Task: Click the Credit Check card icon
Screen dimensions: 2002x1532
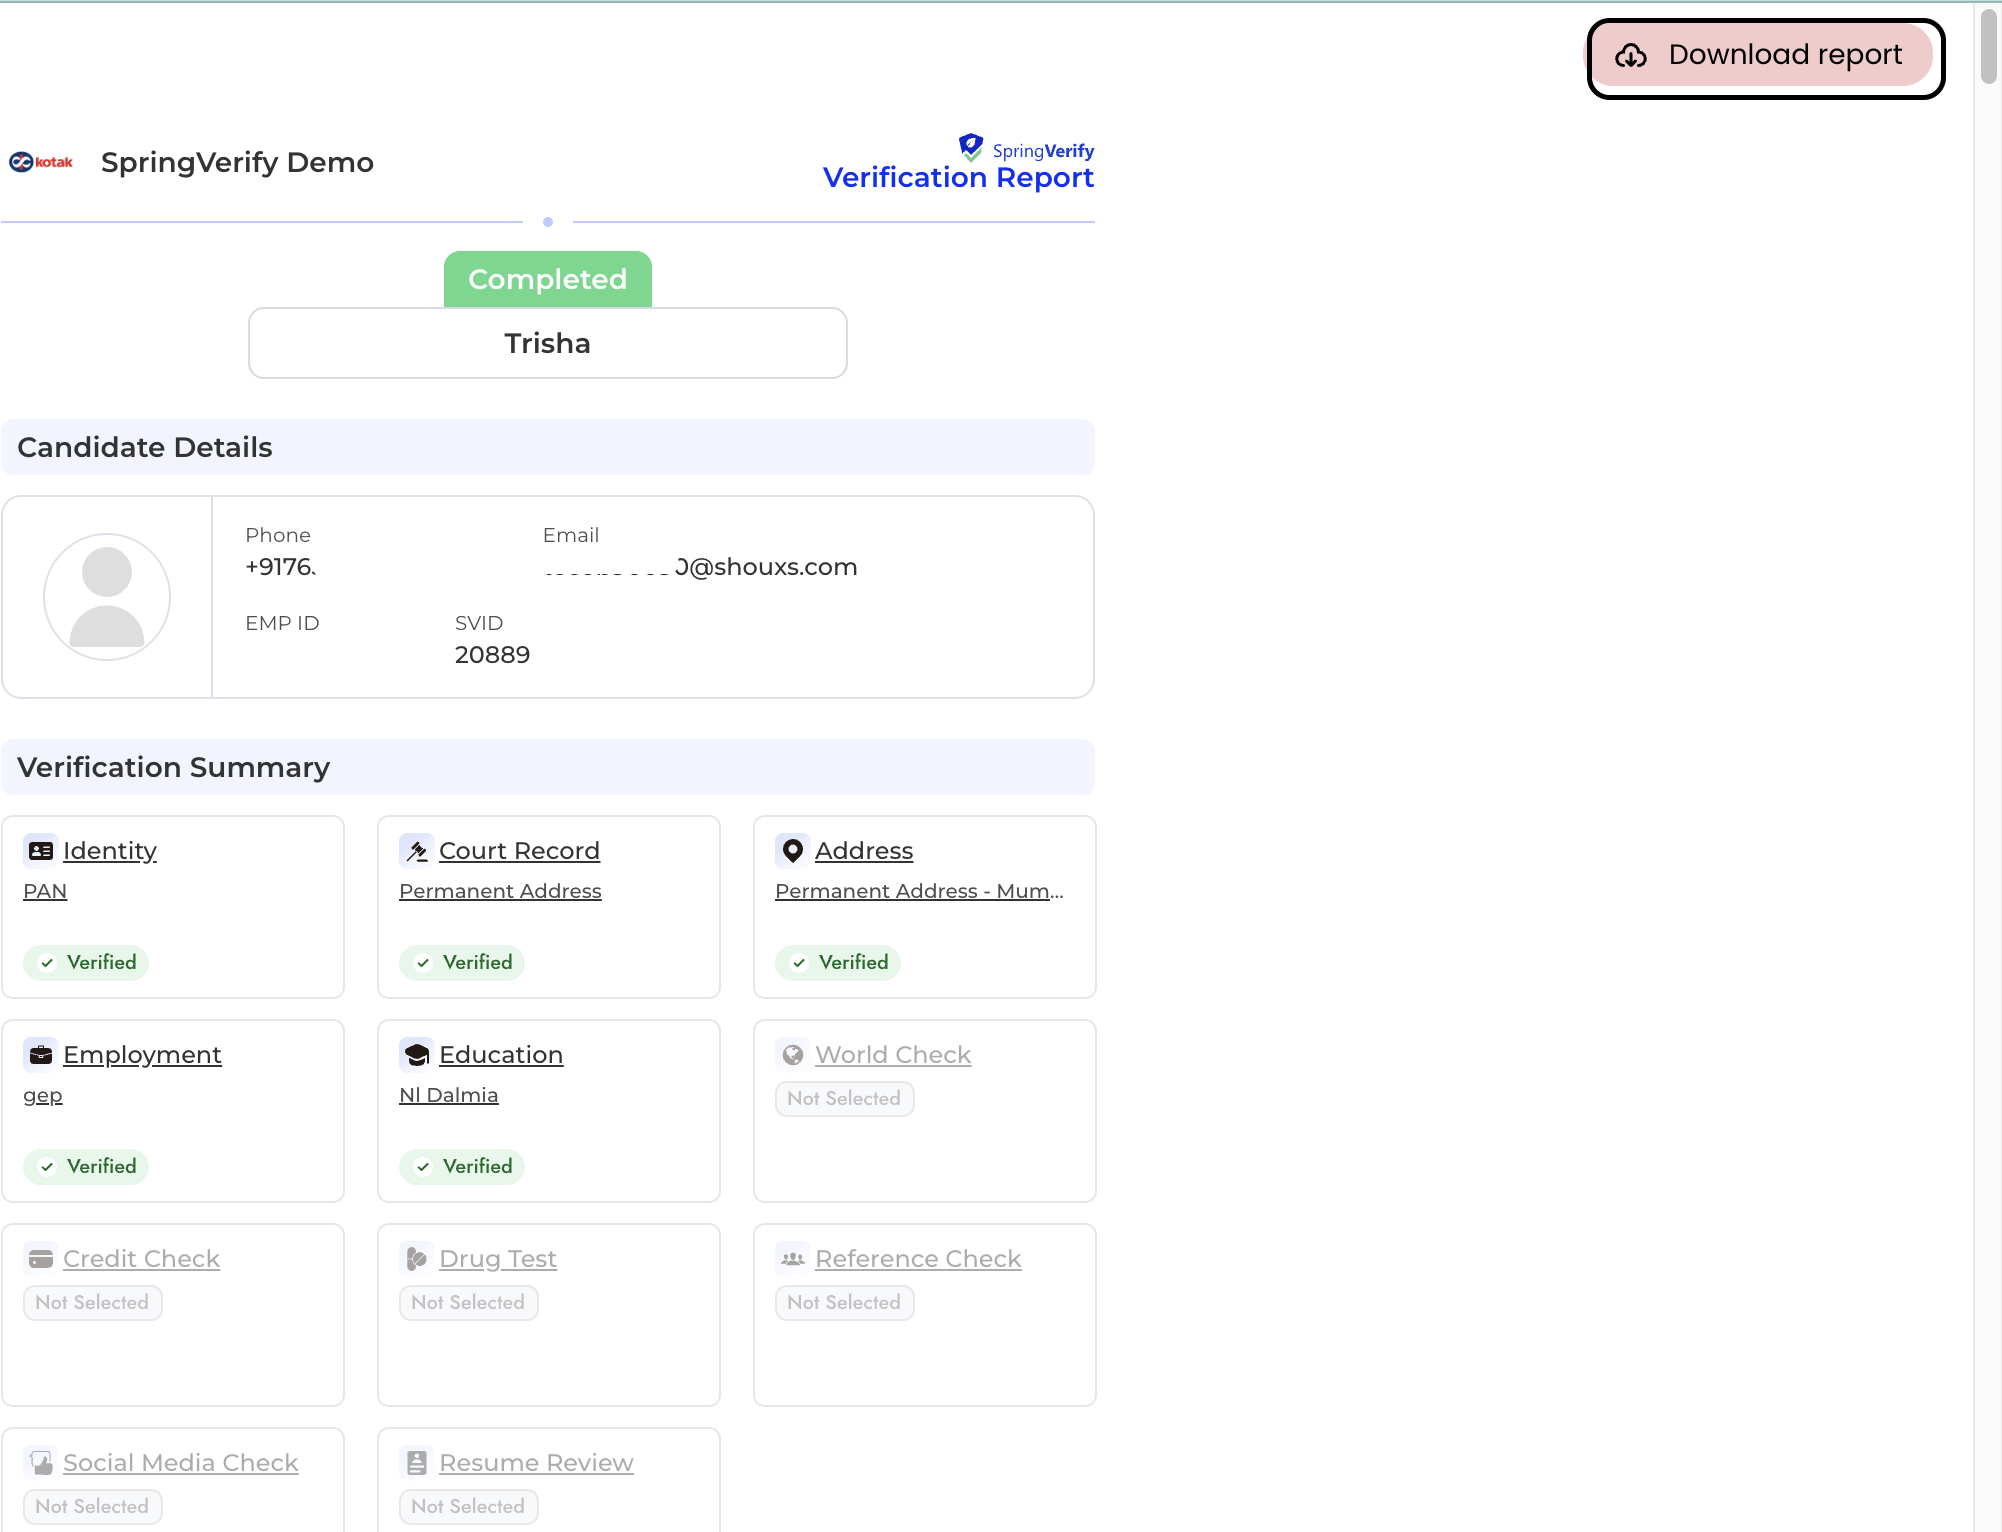Action: [x=40, y=1259]
